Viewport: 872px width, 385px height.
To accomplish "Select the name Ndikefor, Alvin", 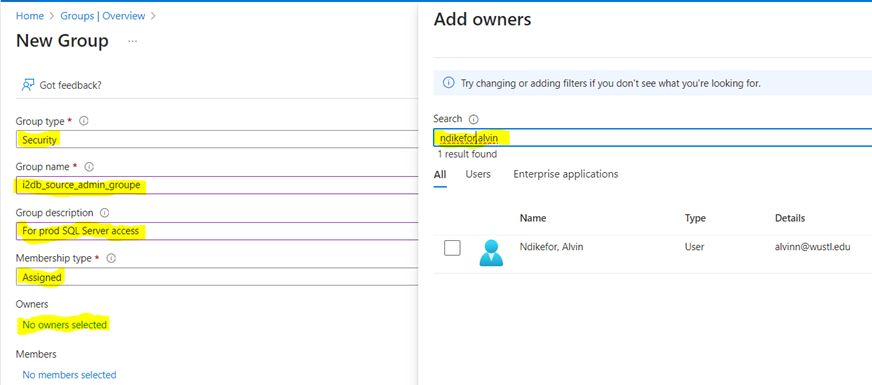I will (x=551, y=246).
